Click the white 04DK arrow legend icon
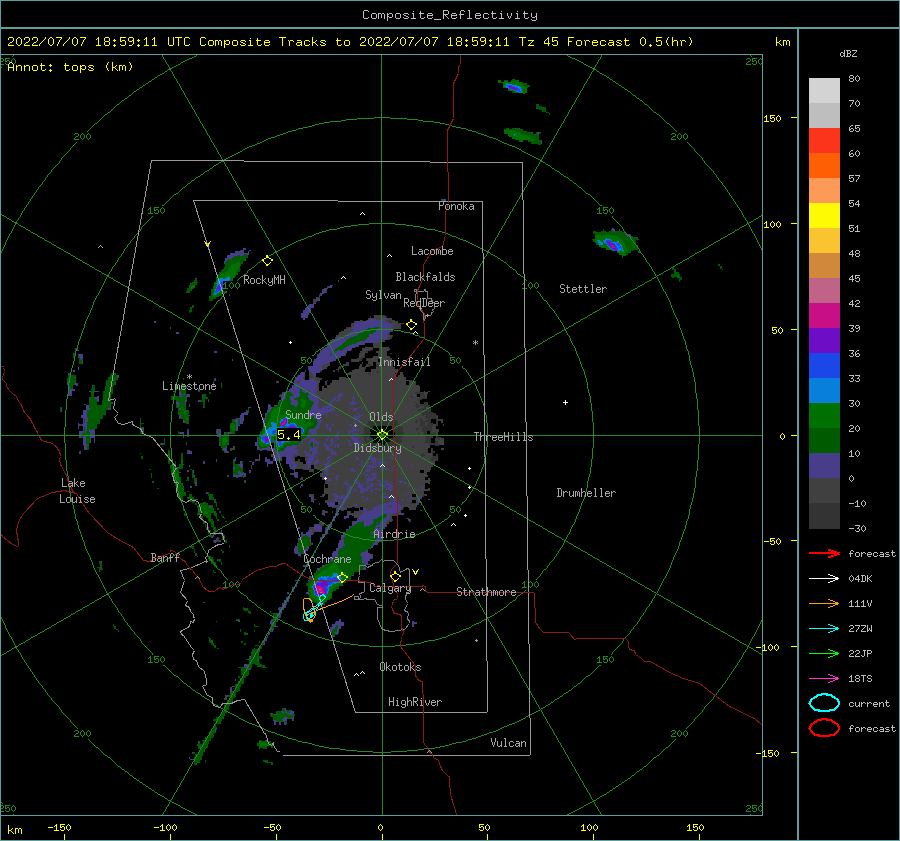 click(x=824, y=578)
